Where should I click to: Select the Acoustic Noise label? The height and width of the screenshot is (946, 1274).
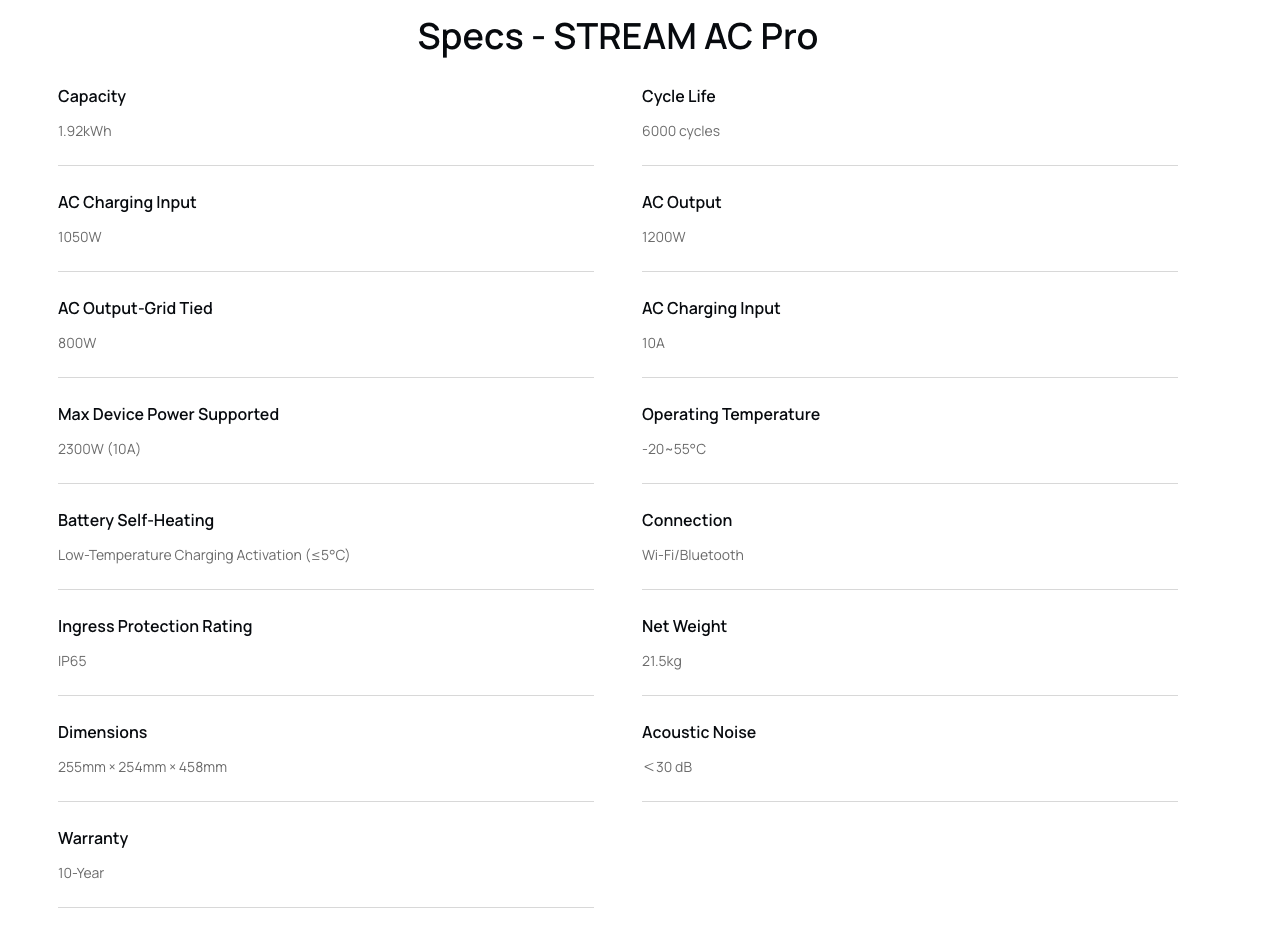699,732
